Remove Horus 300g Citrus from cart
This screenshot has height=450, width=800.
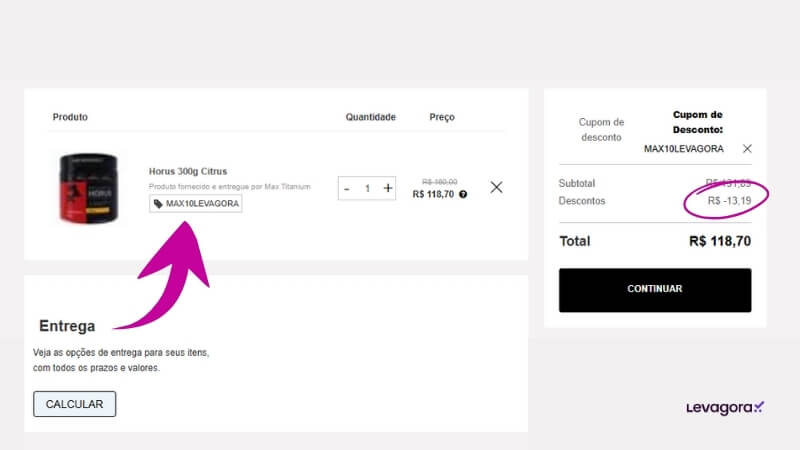(x=496, y=187)
